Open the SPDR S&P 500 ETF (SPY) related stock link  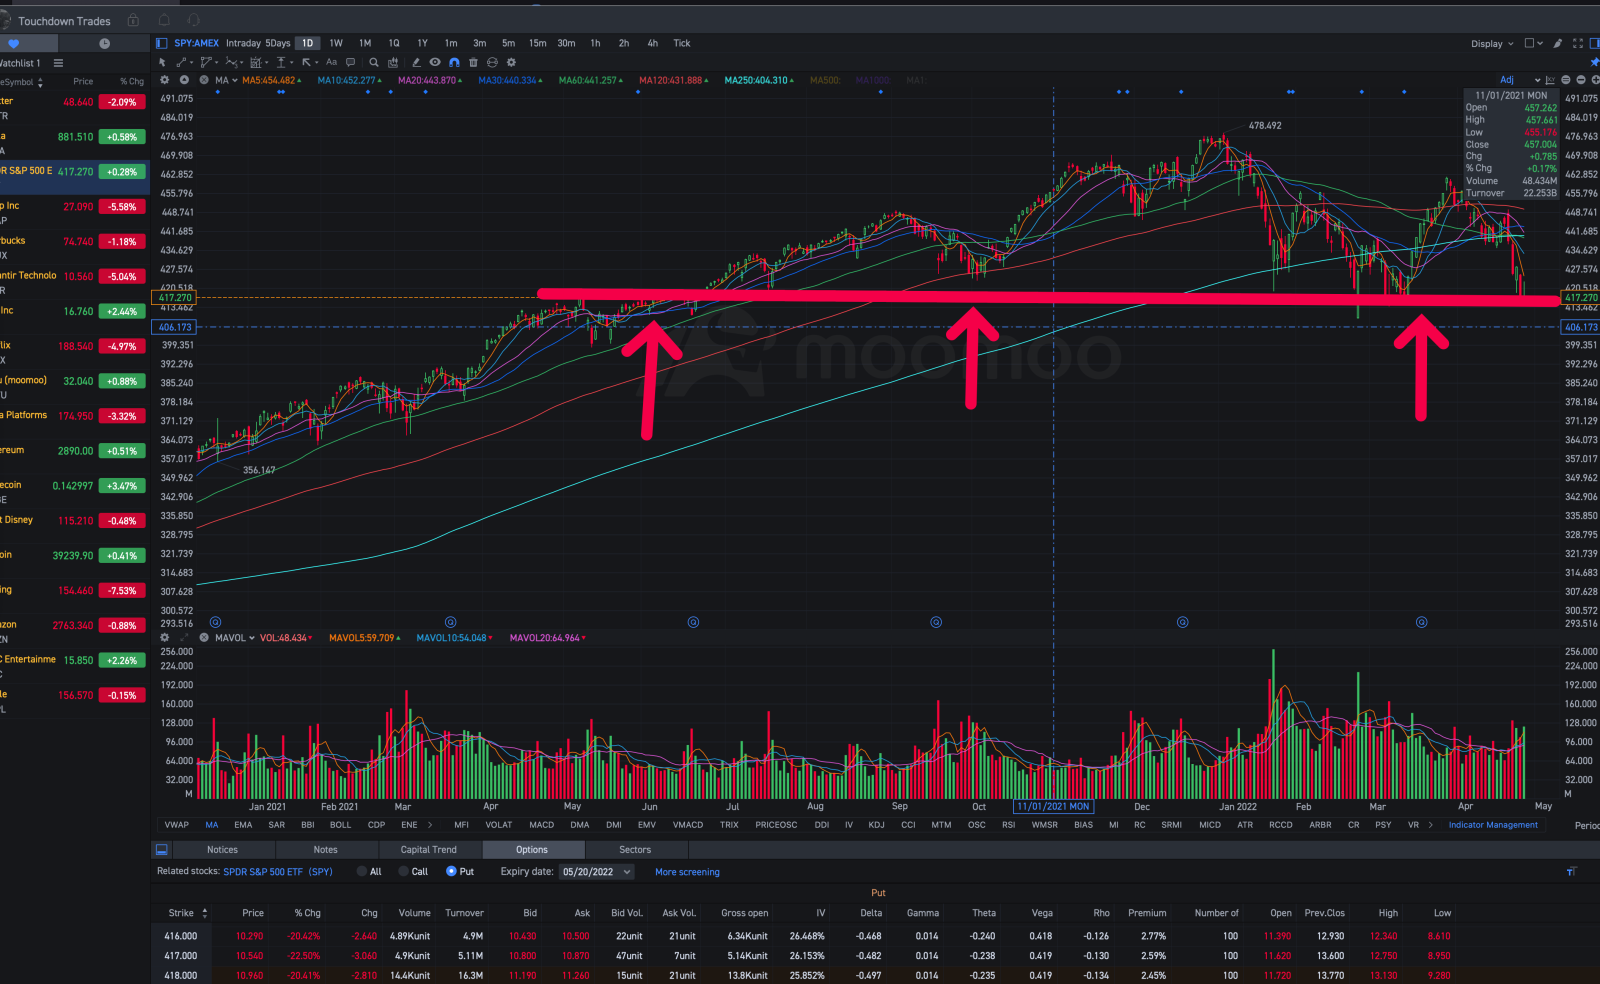pos(278,872)
